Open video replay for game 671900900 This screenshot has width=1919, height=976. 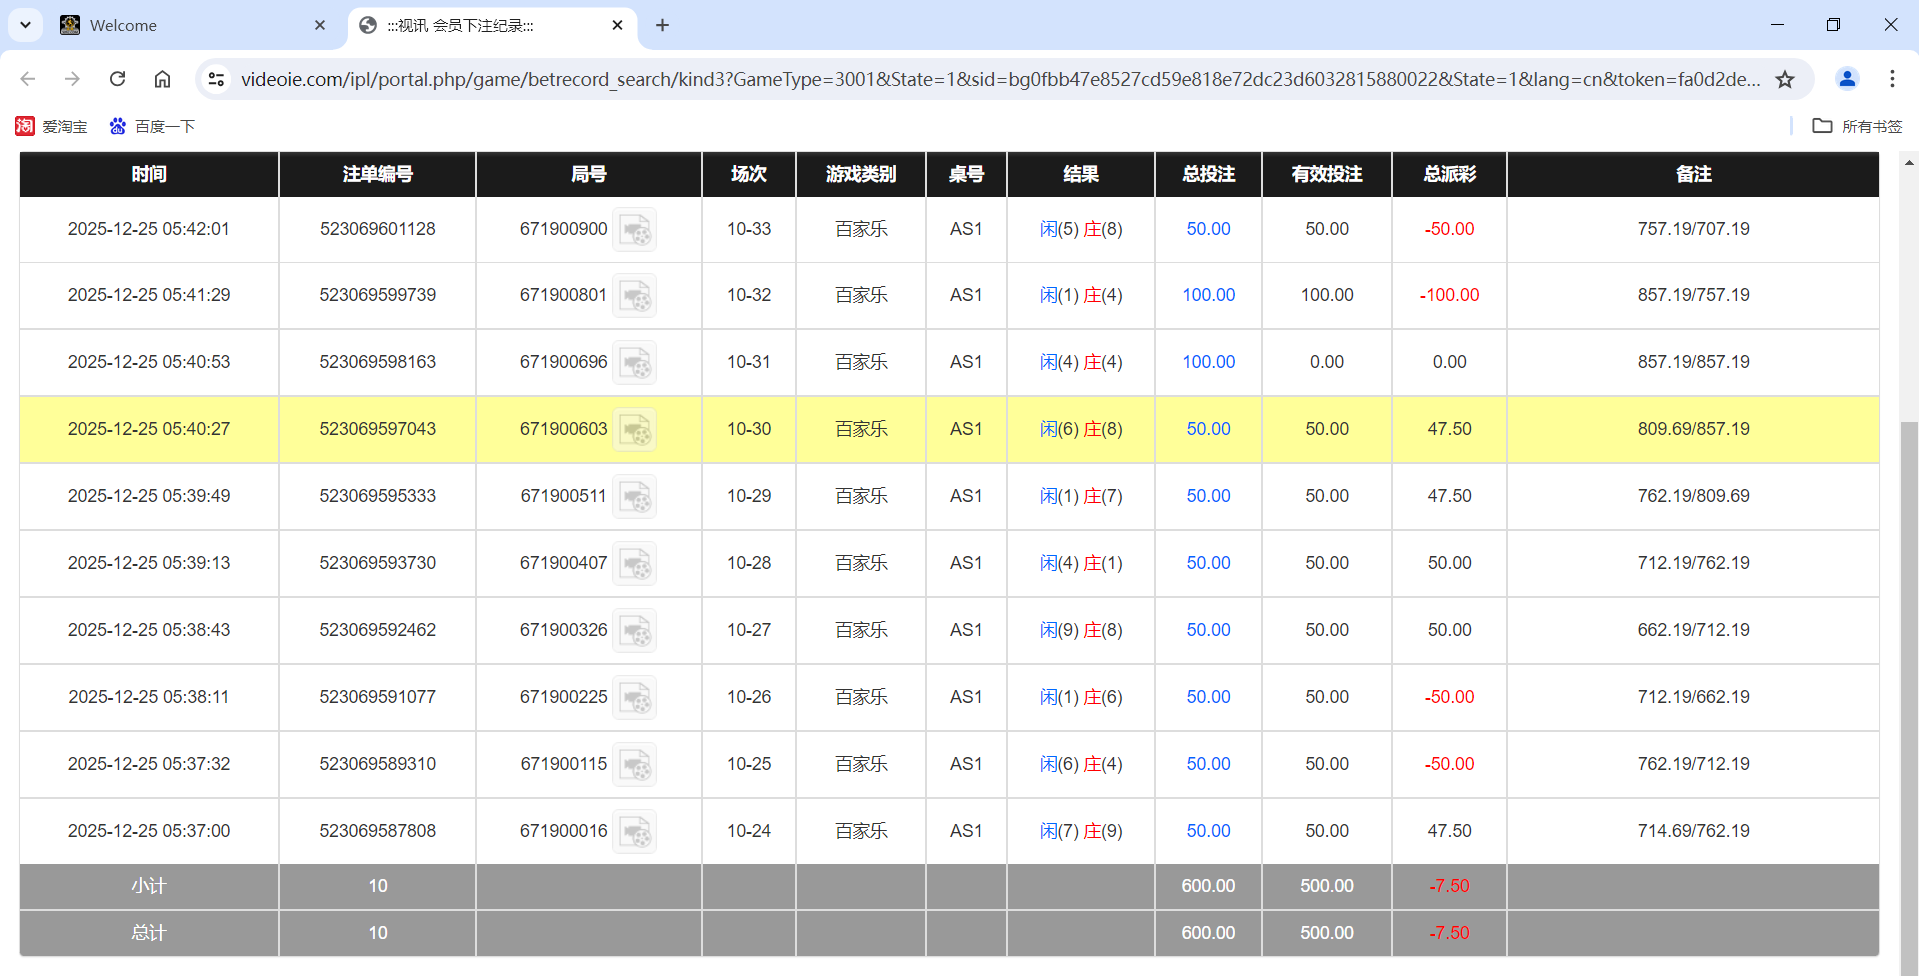(635, 229)
